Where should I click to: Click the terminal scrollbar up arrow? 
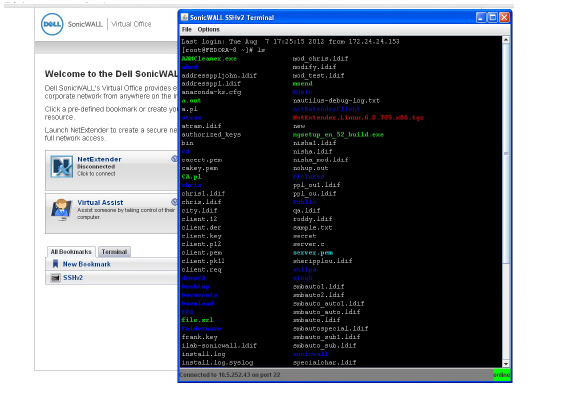click(506, 40)
